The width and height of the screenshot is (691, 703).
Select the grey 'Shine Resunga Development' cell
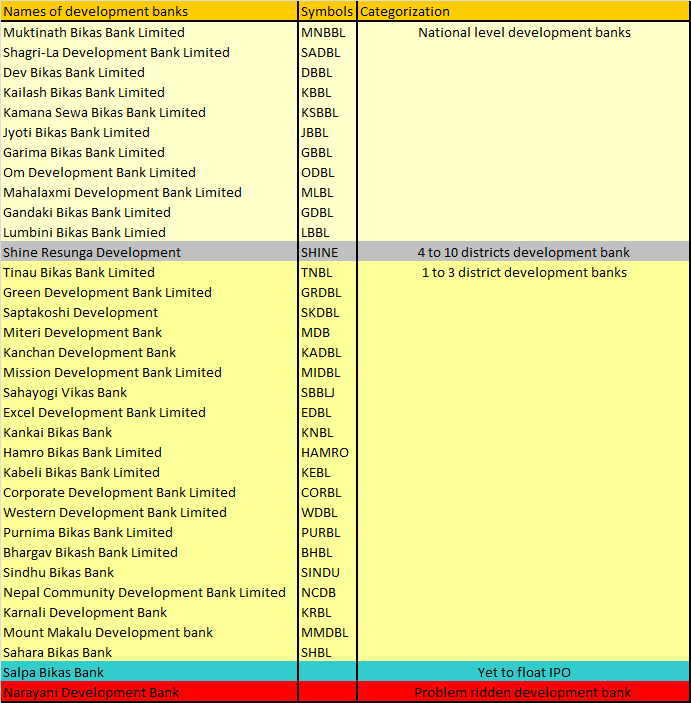tap(149, 252)
